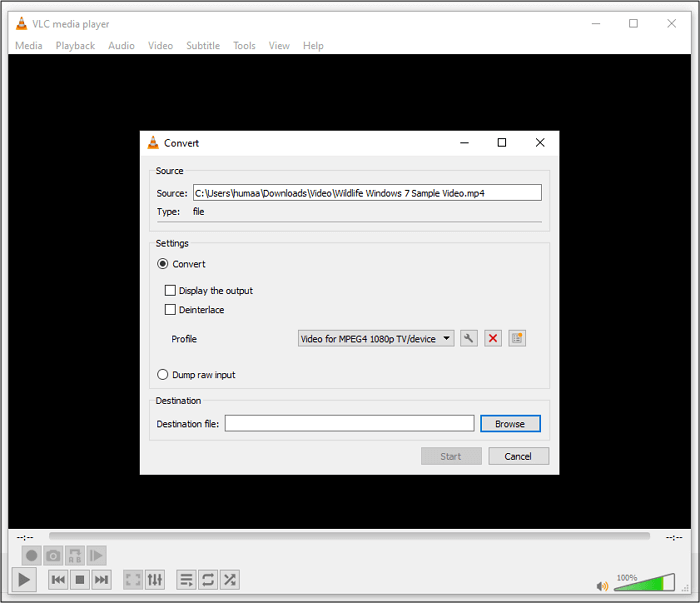
Task: Select the Dump raw input radio button
Action: click(162, 374)
